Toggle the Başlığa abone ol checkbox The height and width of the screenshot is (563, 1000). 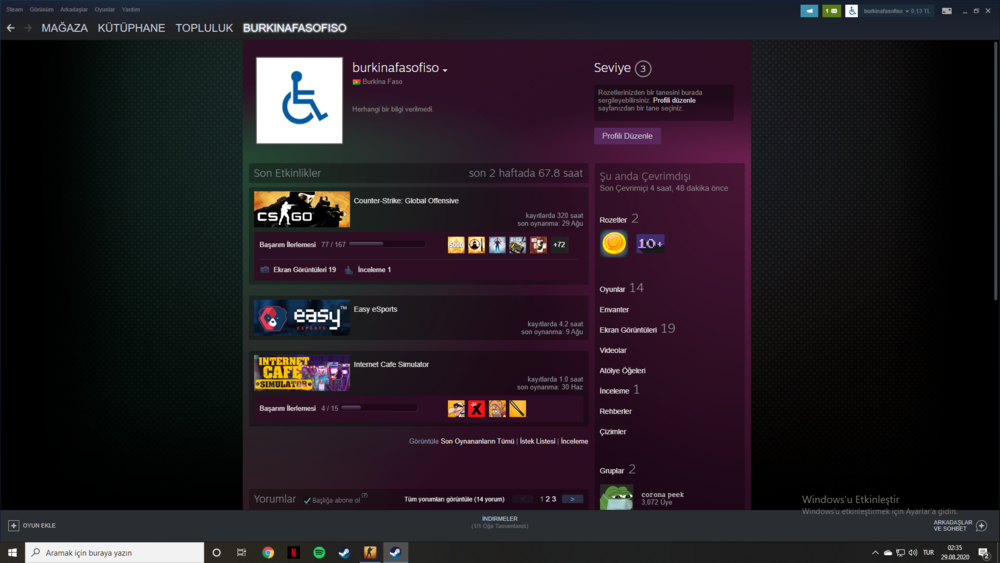tap(307, 501)
